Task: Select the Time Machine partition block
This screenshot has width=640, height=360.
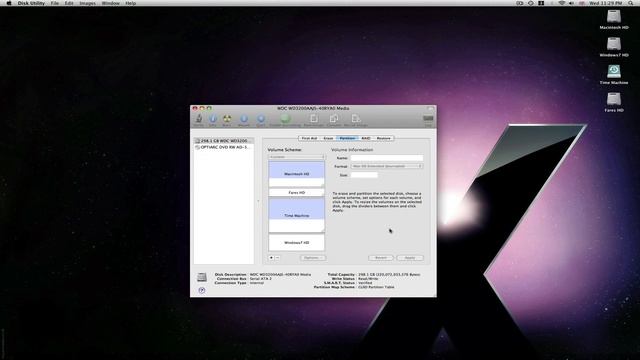Action: (296, 216)
